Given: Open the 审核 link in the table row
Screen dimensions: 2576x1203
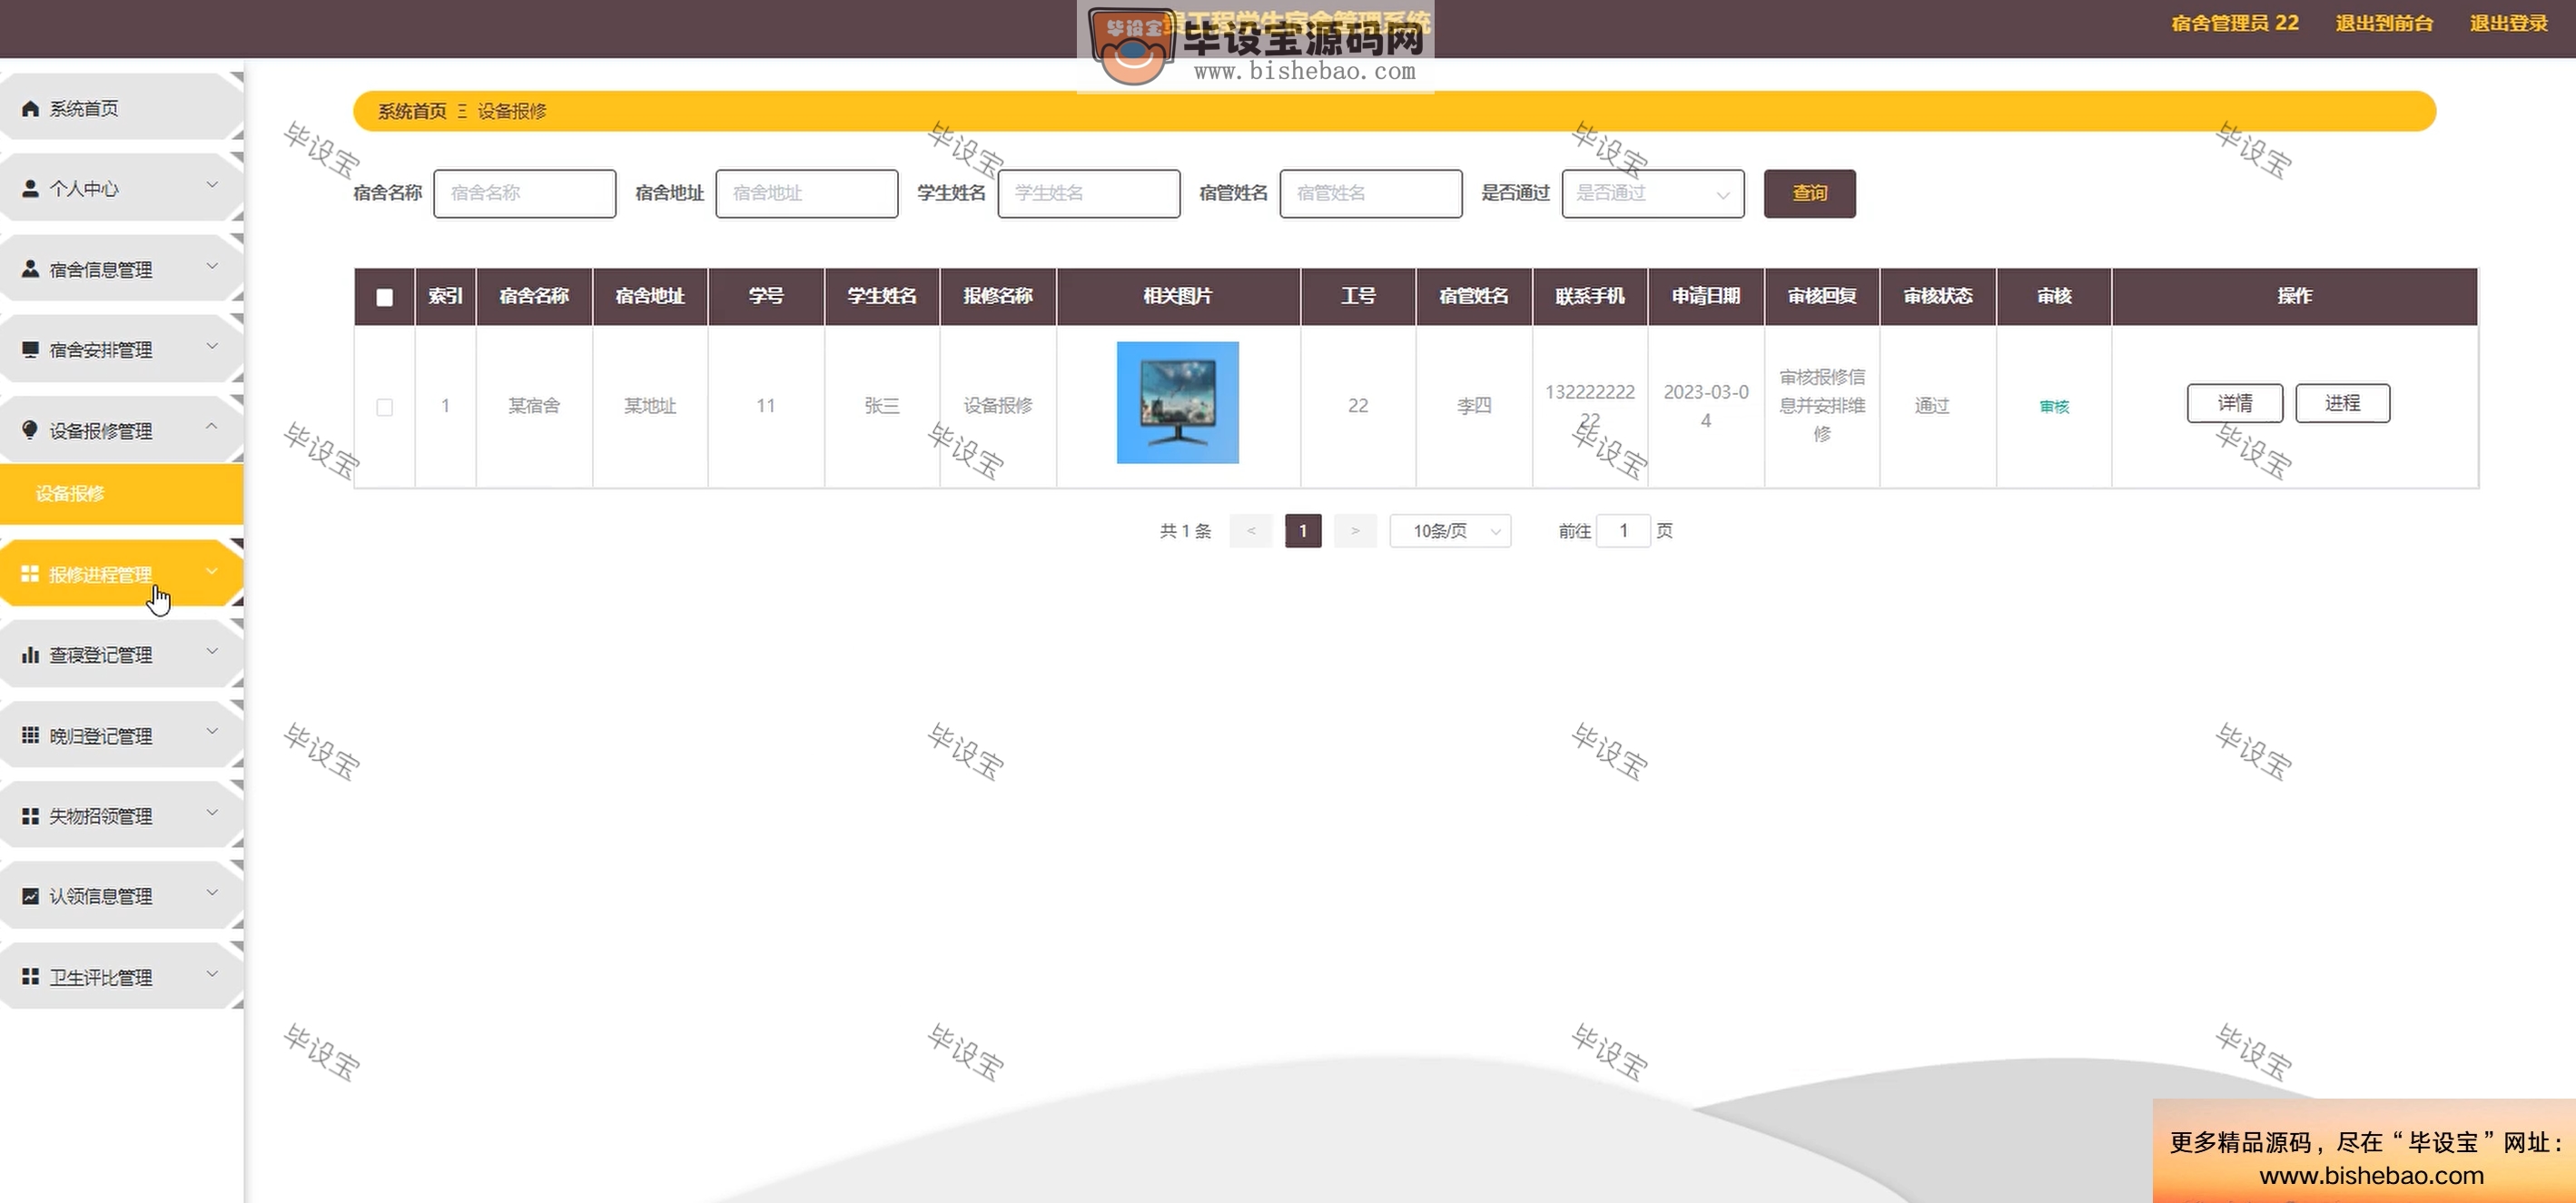Looking at the screenshot, I should click(x=2053, y=406).
